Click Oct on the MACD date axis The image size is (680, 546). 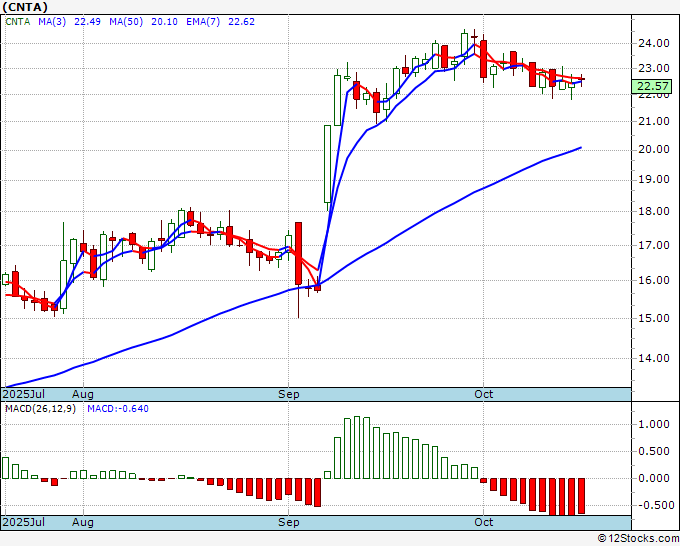484,522
